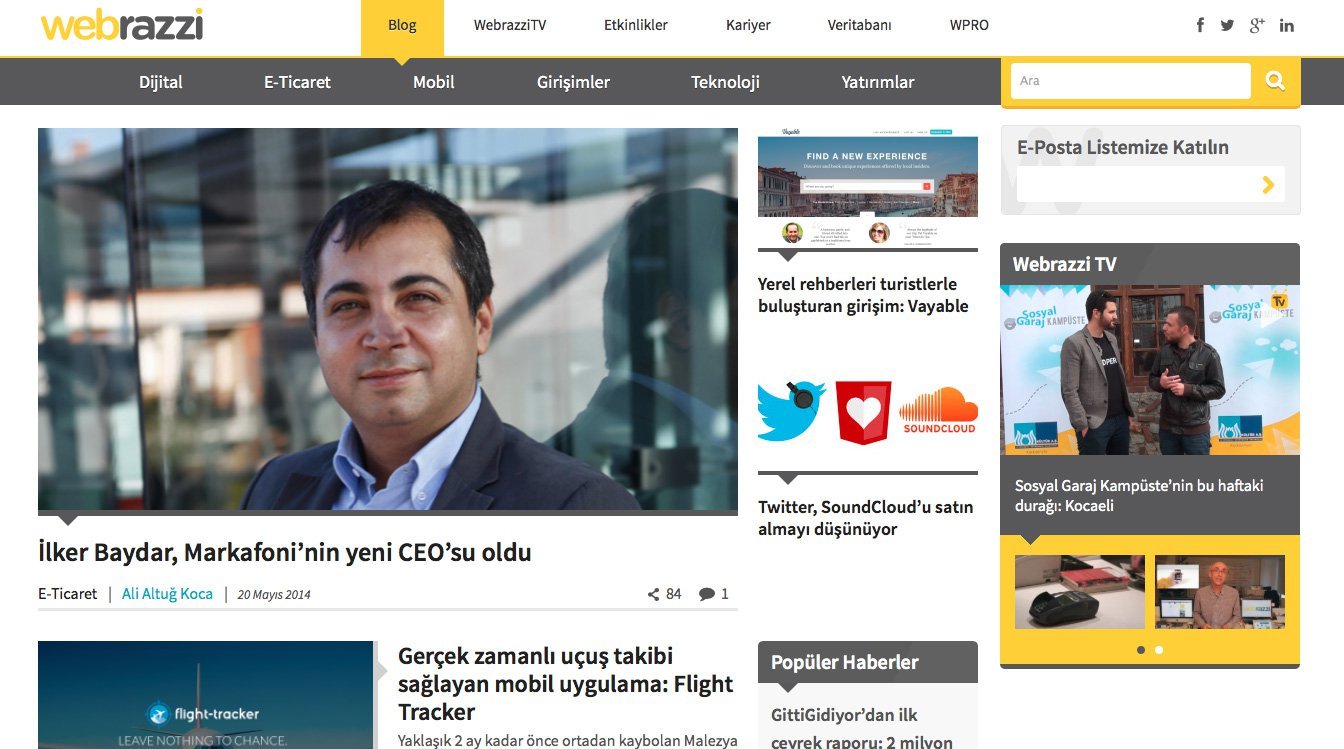The width and height of the screenshot is (1344, 749).
Task: Click the comment bubble icon showing 1
Action: coord(707,594)
